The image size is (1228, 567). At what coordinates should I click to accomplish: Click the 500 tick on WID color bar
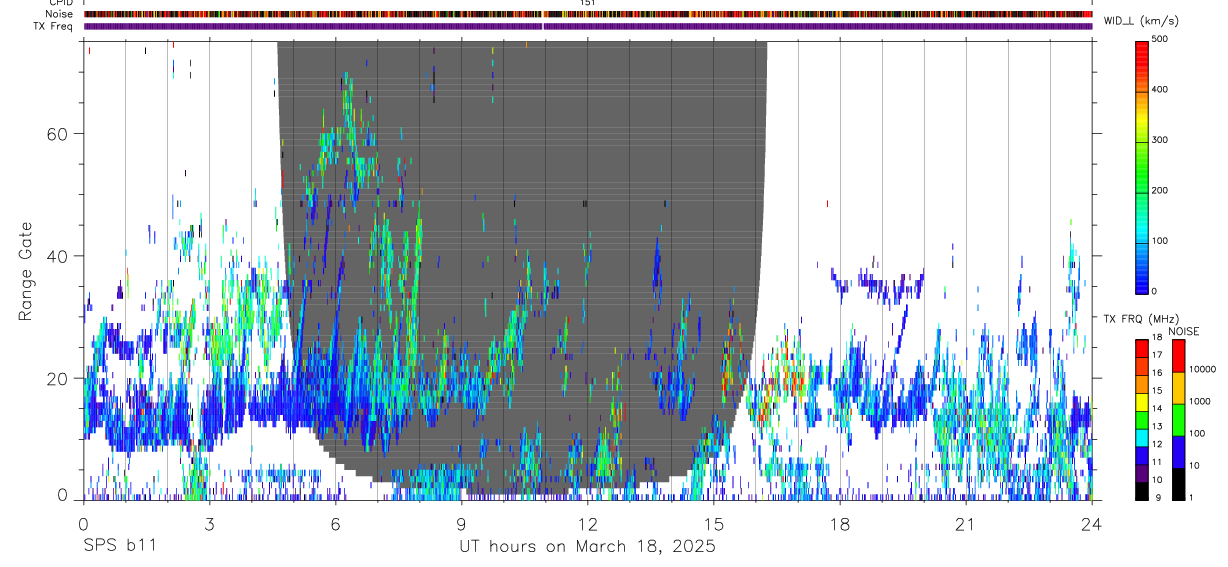click(x=1161, y=39)
